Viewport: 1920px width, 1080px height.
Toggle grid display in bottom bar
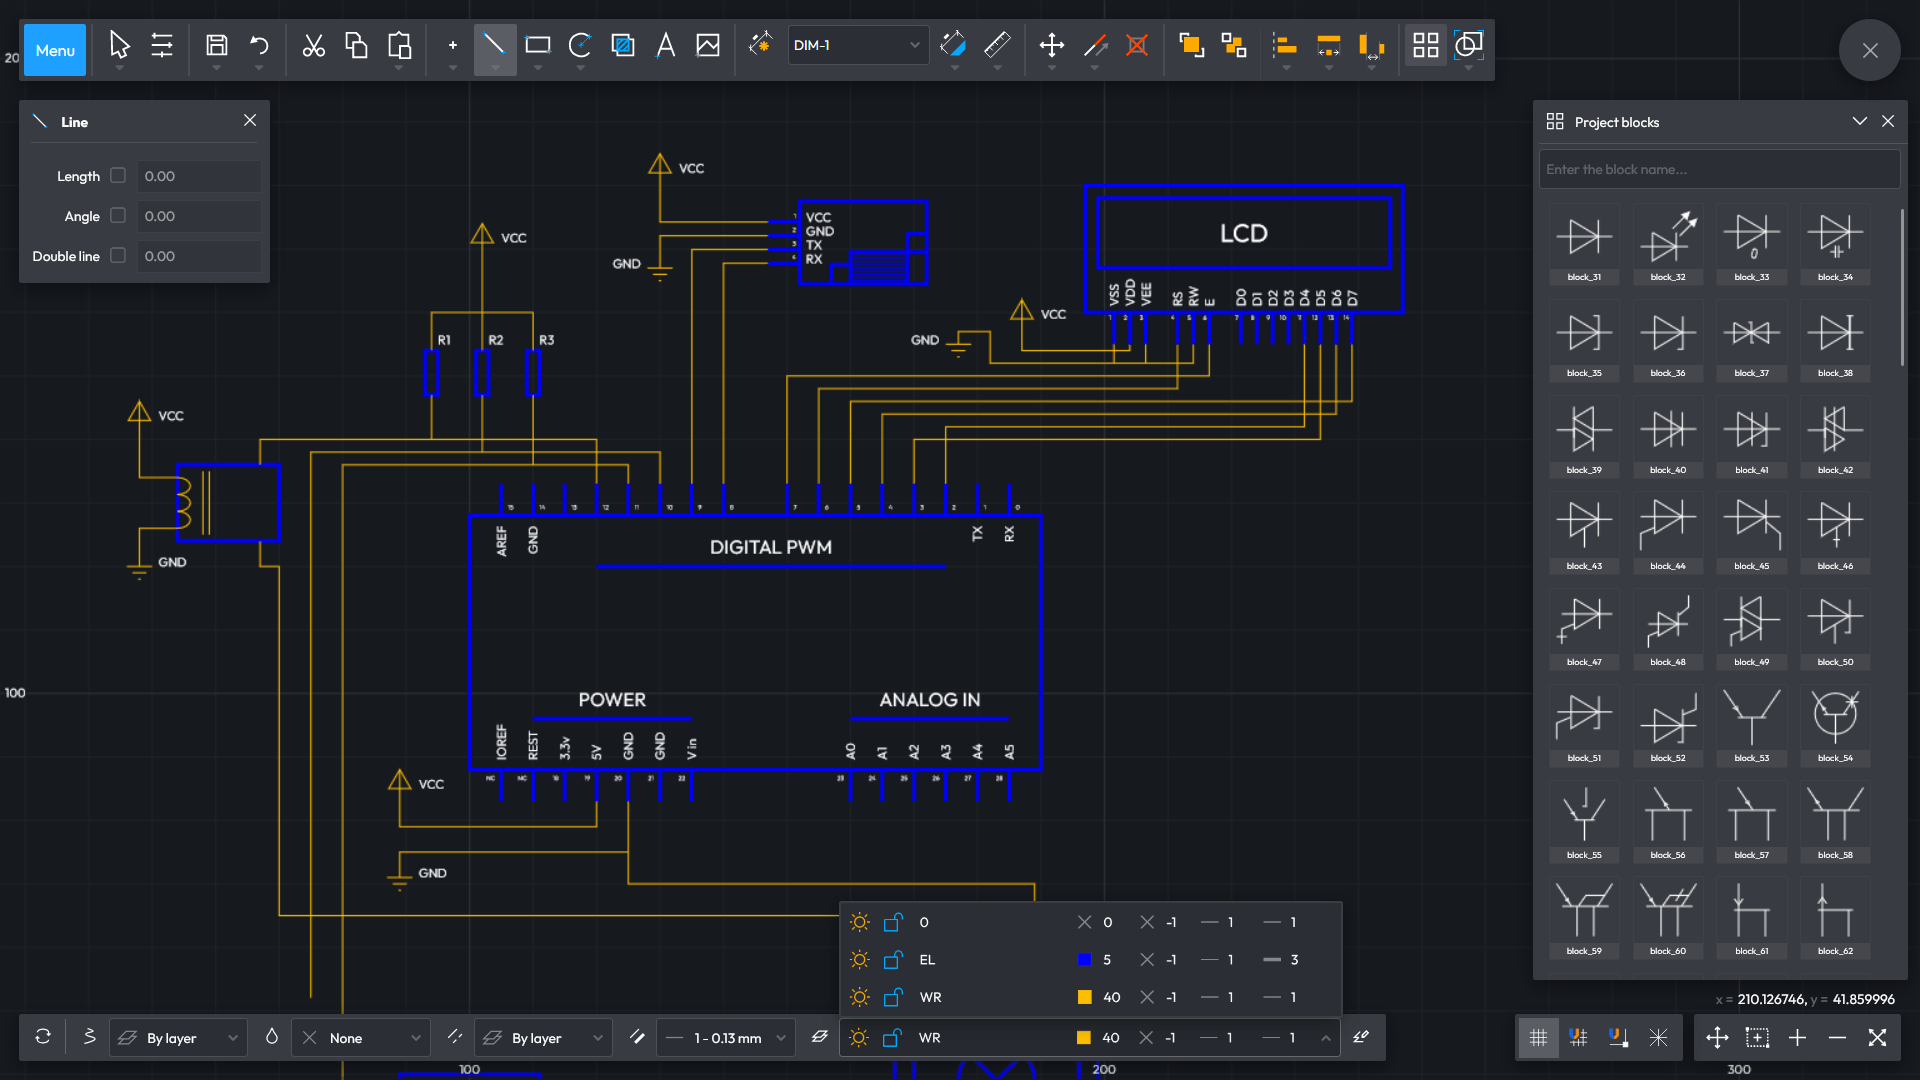click(1538, 1038)
